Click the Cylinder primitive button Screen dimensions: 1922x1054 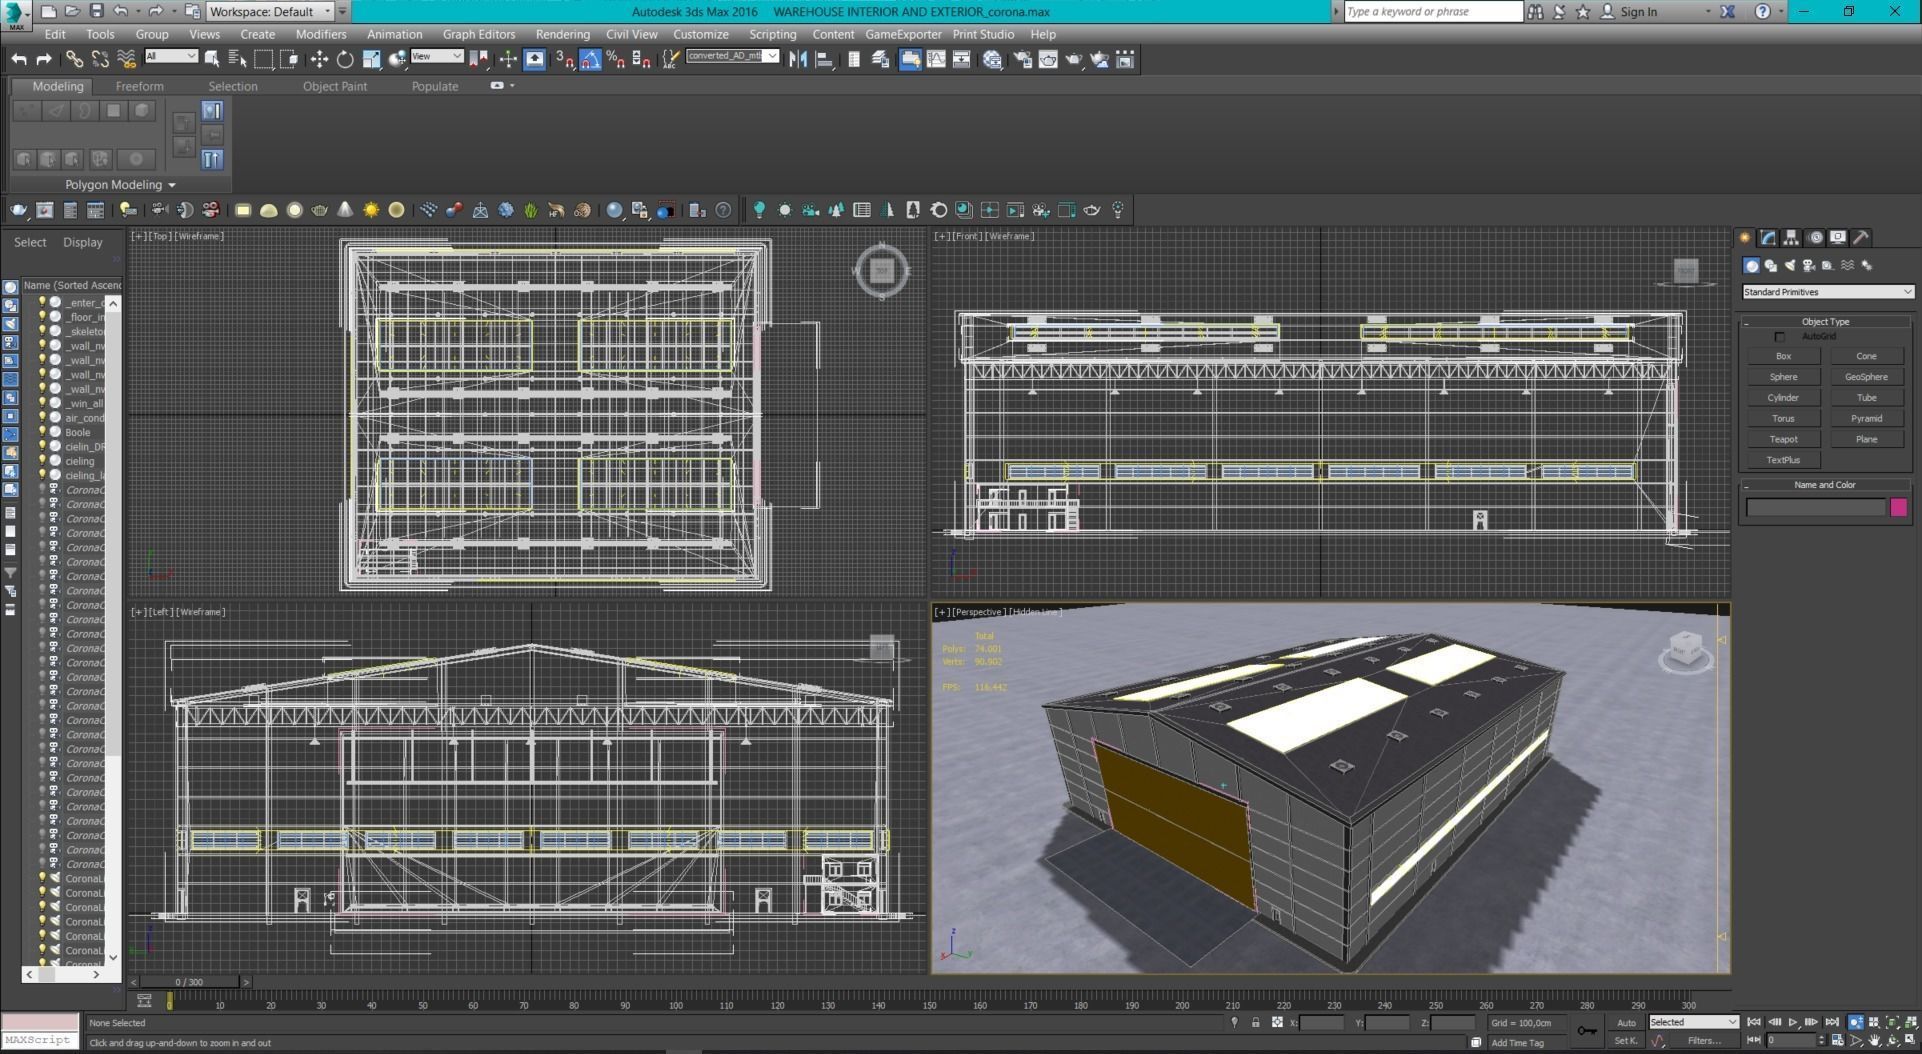(x=1783, y=398)
